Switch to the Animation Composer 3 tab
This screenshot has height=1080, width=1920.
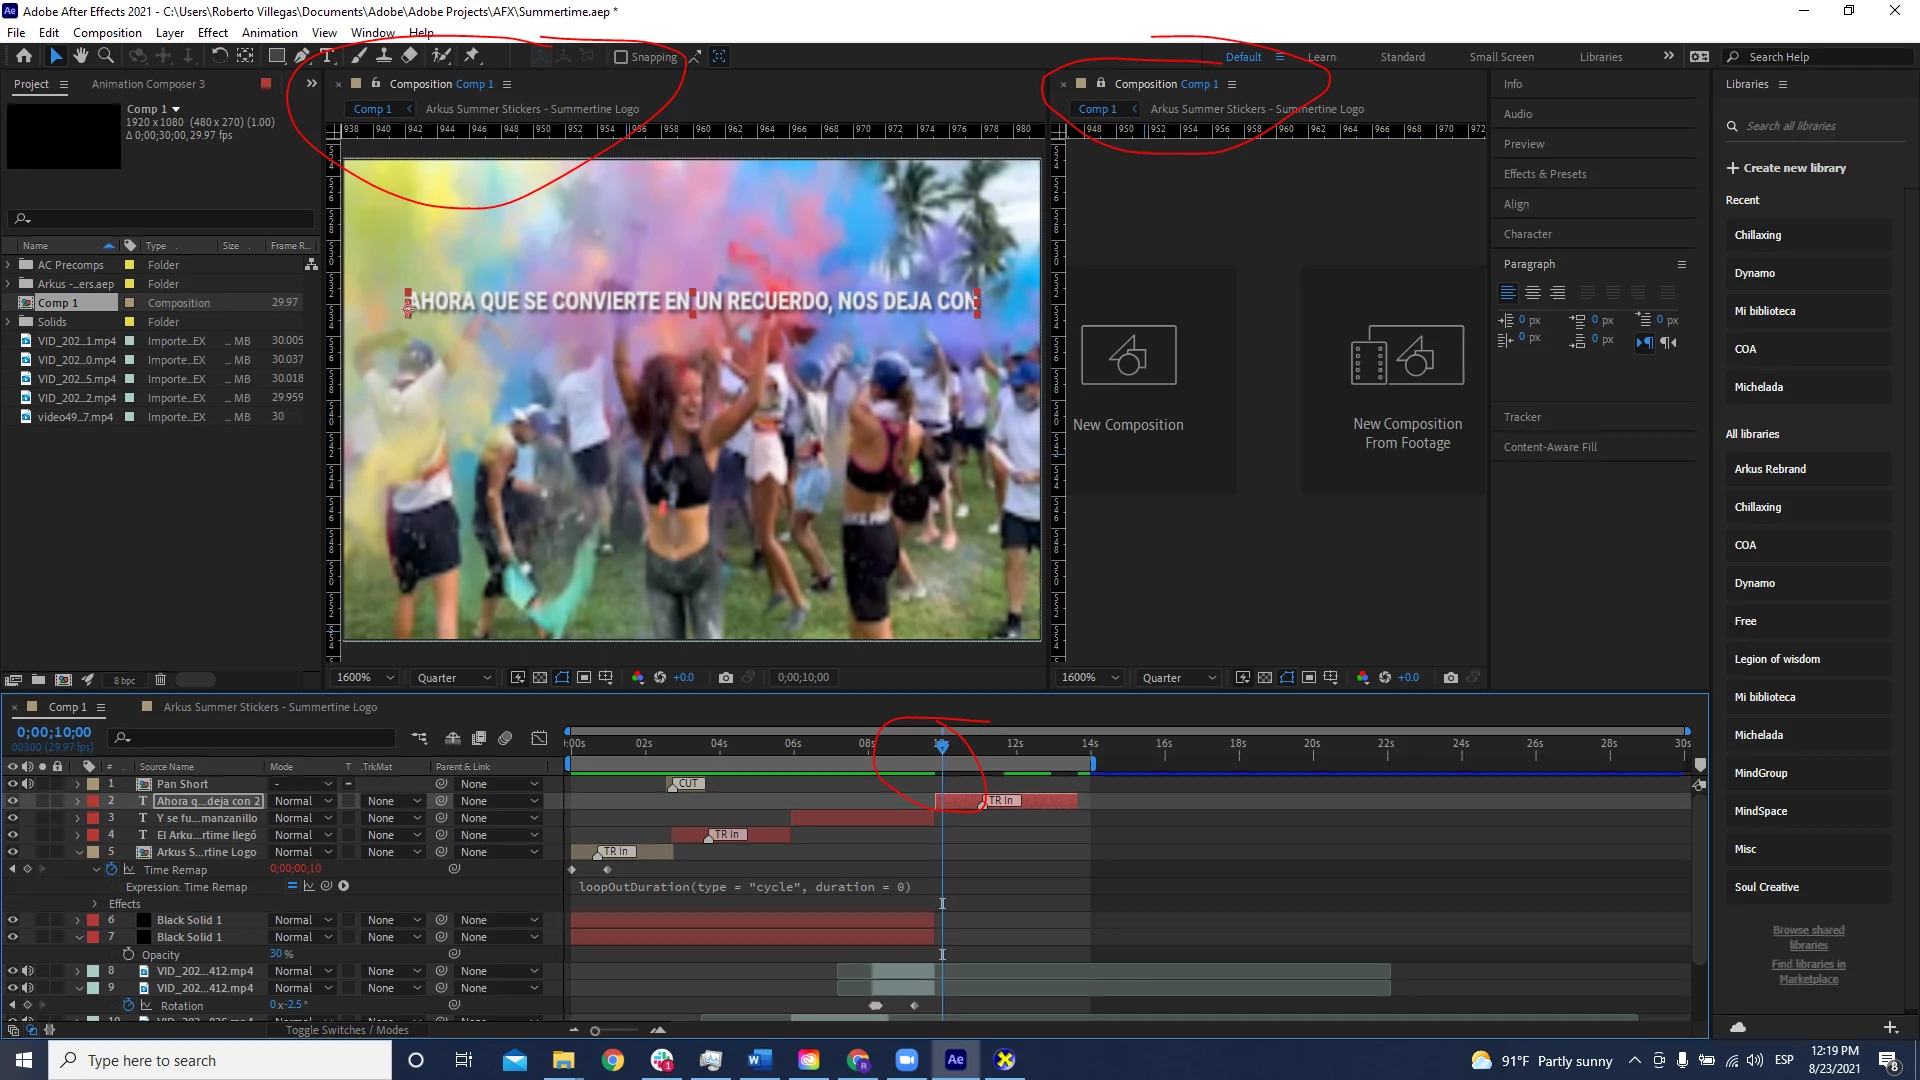click(x=148, y=84)
